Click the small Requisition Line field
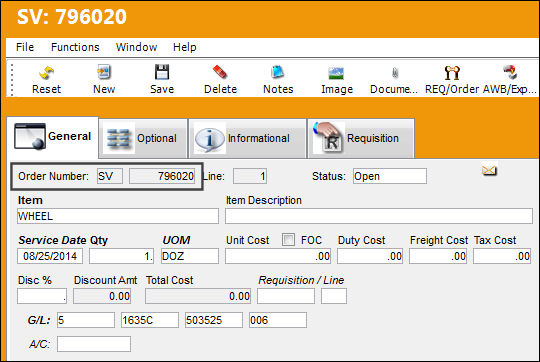The height and width of the screenshot is (362, 540). click(x=334, y=296)
